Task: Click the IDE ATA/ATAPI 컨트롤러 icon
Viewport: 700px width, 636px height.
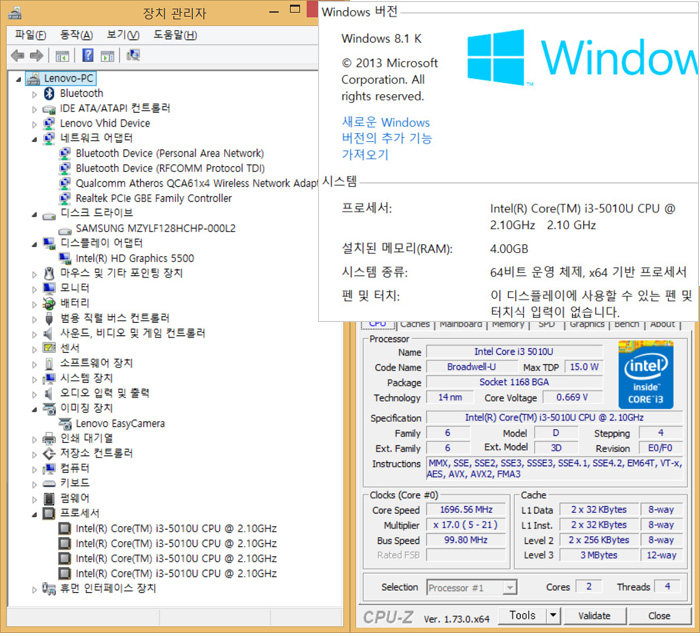Action: point(49,109)
